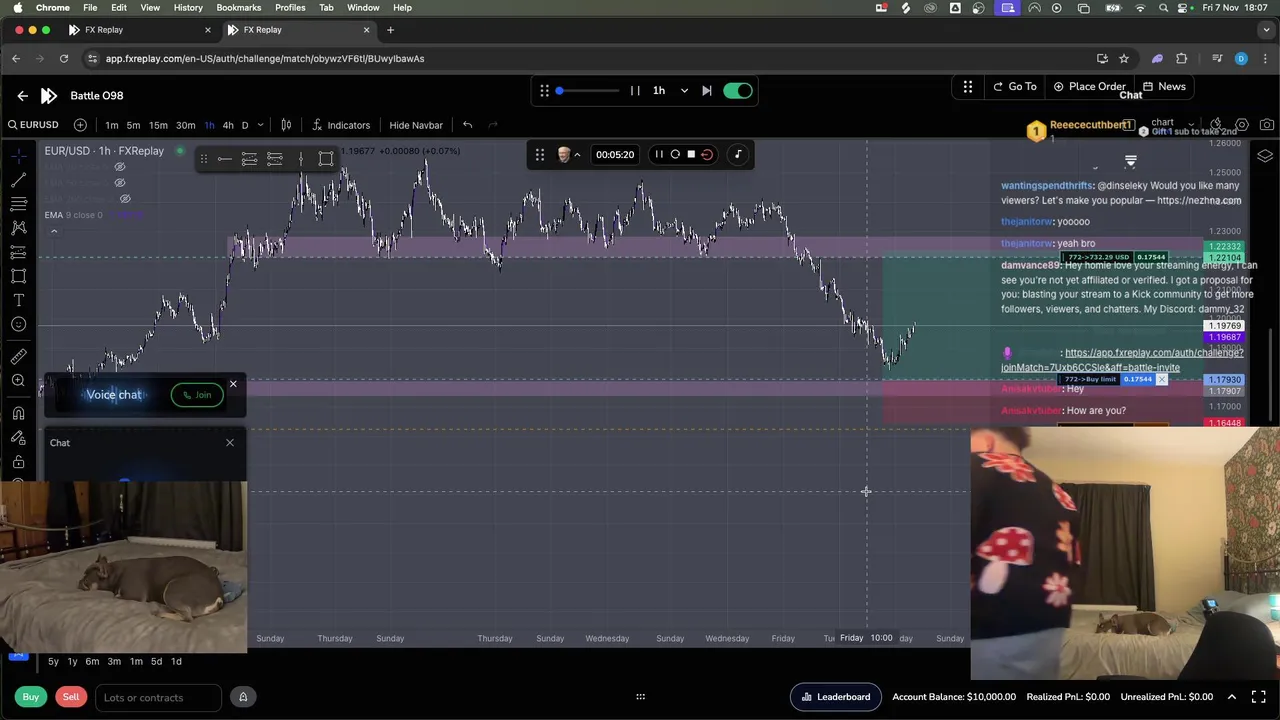
Task: Step forward one candle
Action: click(707, 91)
